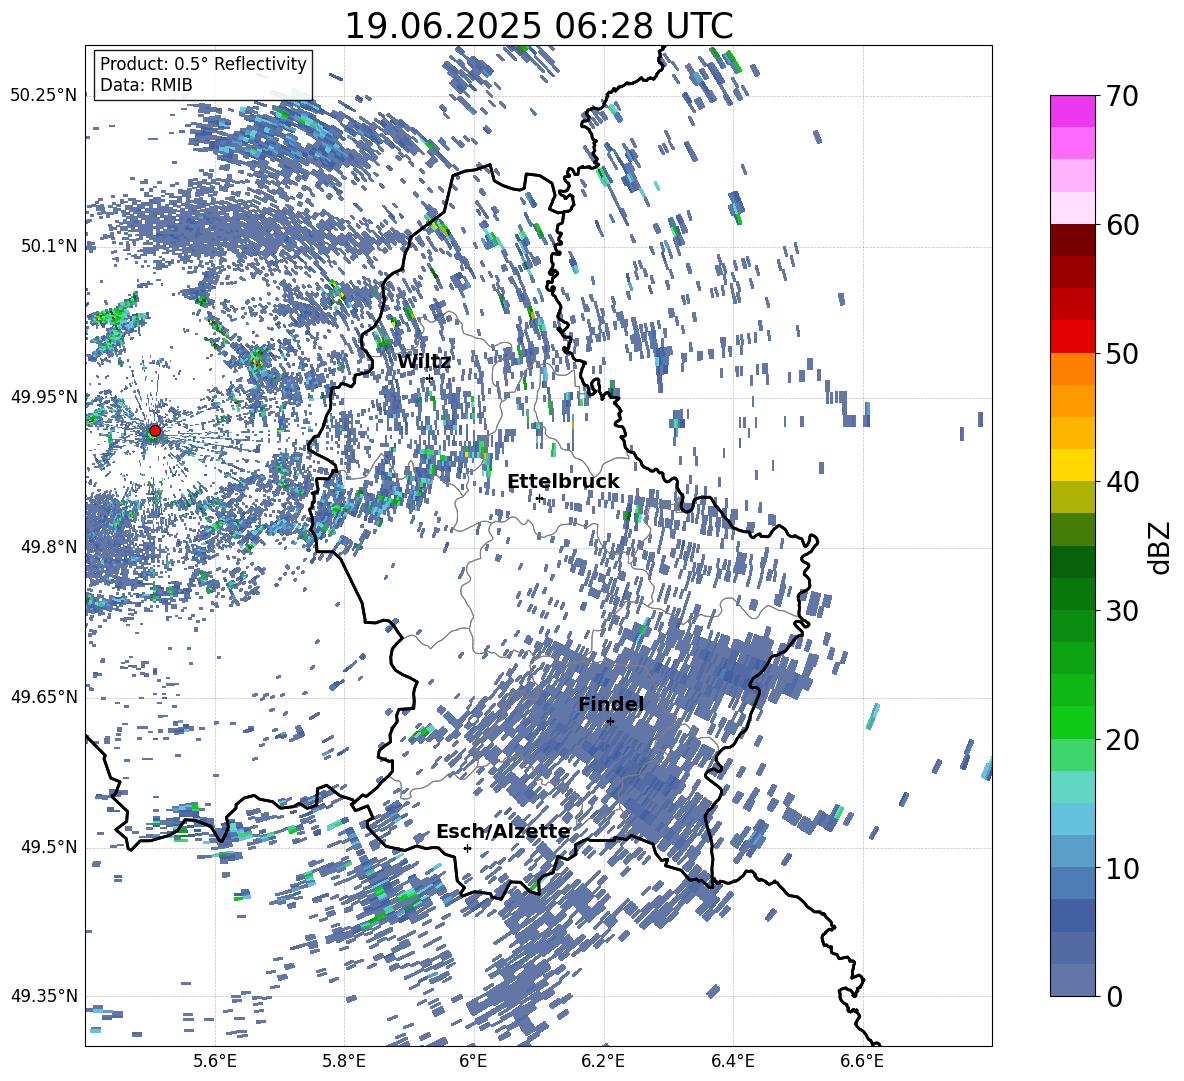
Task: Click the 49.35°N latitude tick label
Action: (44, 996)
